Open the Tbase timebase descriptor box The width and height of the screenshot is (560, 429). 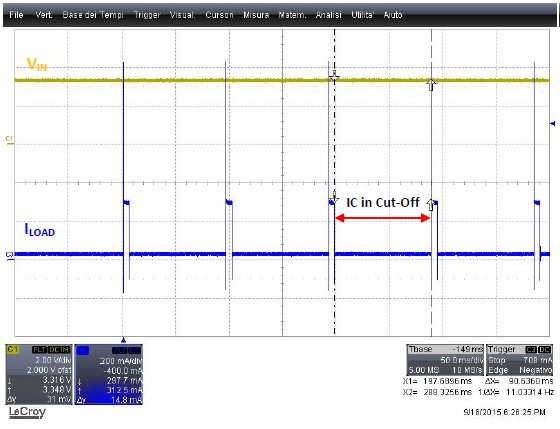point(445,360)
